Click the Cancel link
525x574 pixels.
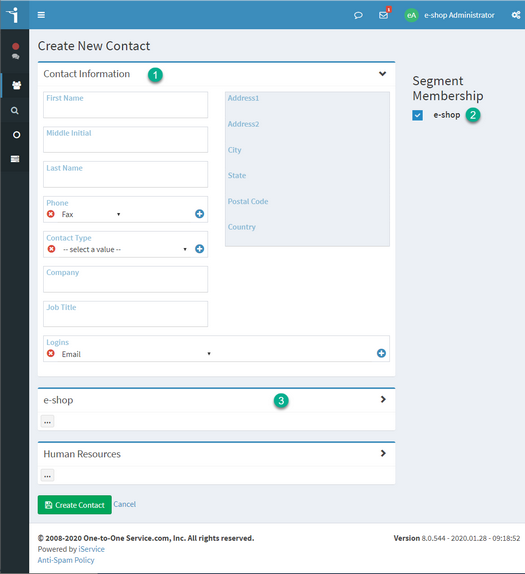click(124, 504)
